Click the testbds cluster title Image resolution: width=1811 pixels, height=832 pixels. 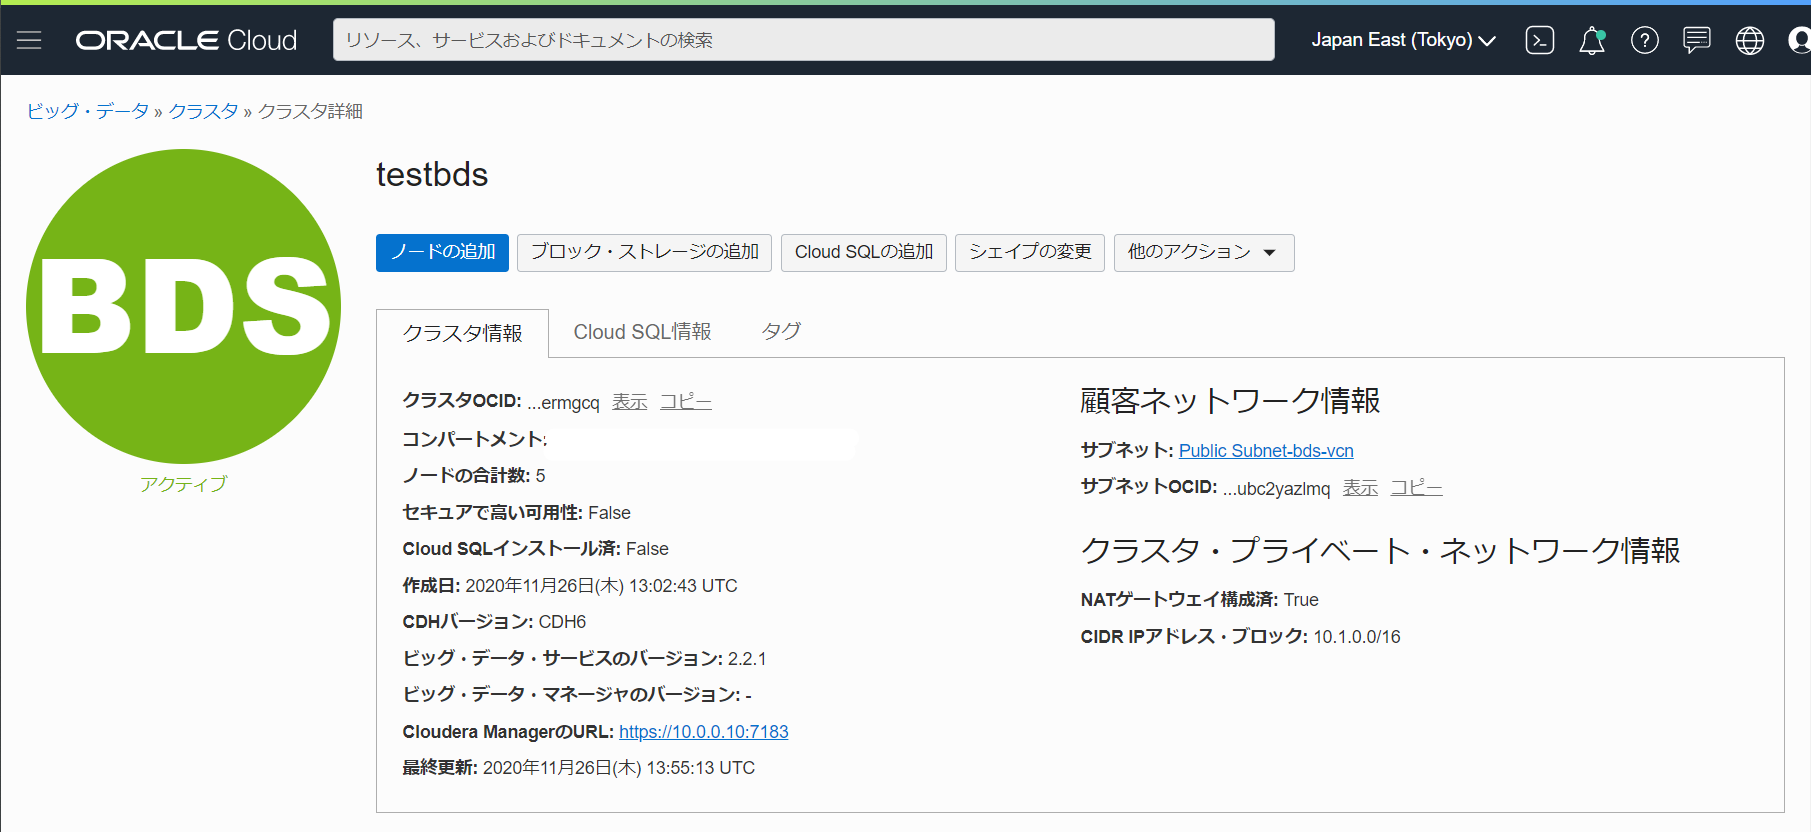tap(432, 175)
